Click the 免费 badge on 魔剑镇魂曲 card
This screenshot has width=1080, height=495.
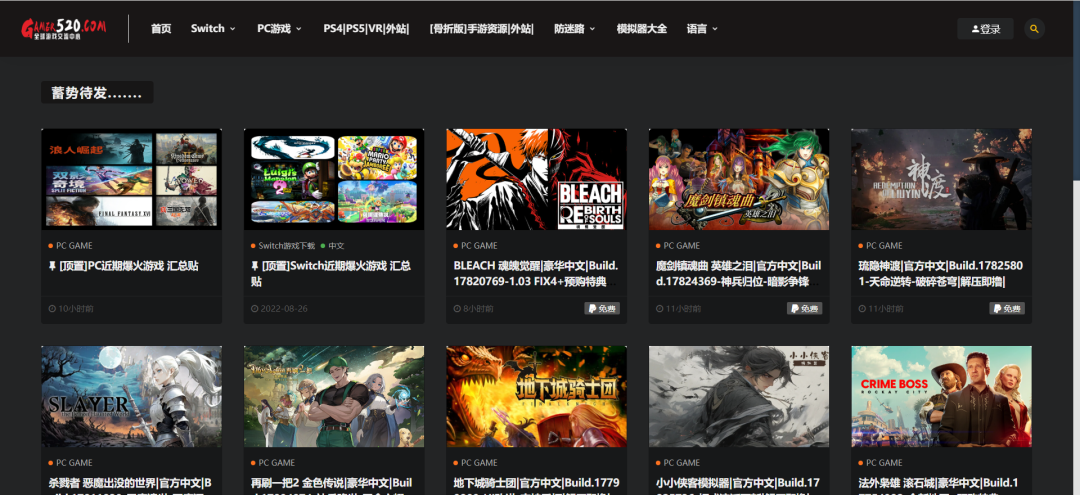pos(804,308)
